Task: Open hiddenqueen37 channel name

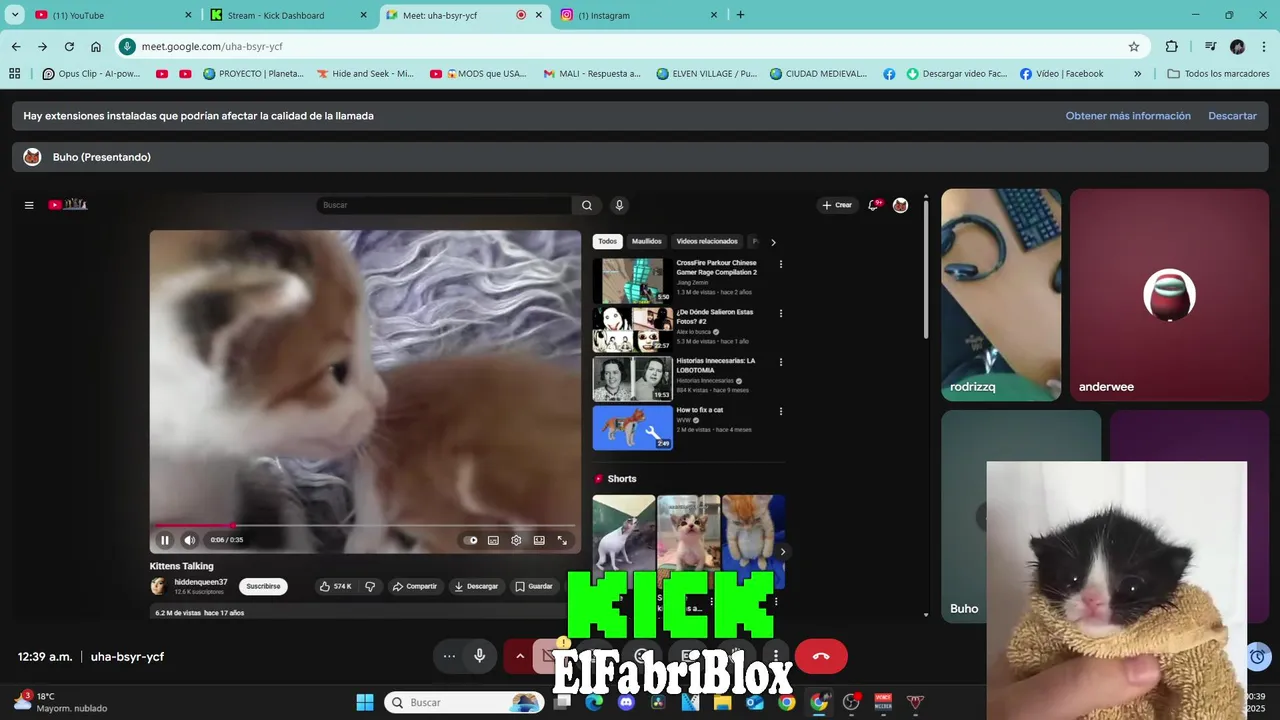Action: 201,582
